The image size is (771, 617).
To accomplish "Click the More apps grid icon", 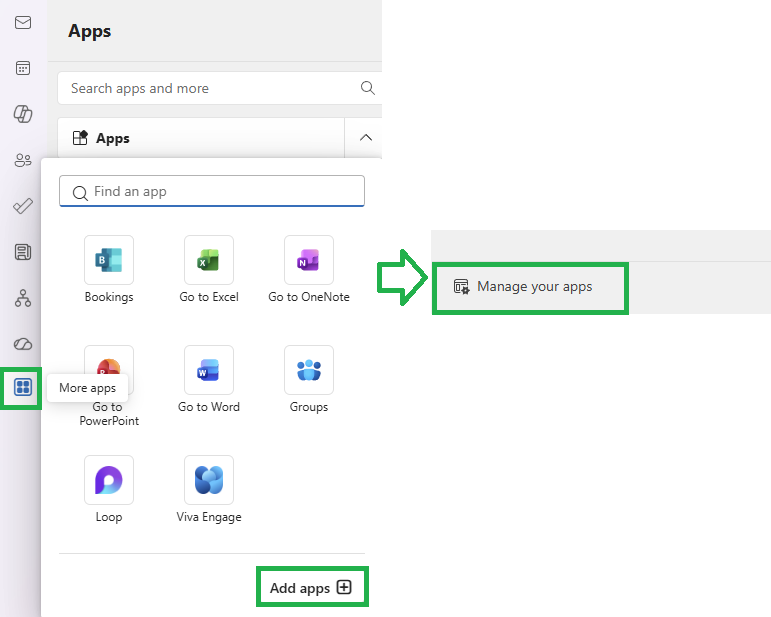I will (23, 387).
